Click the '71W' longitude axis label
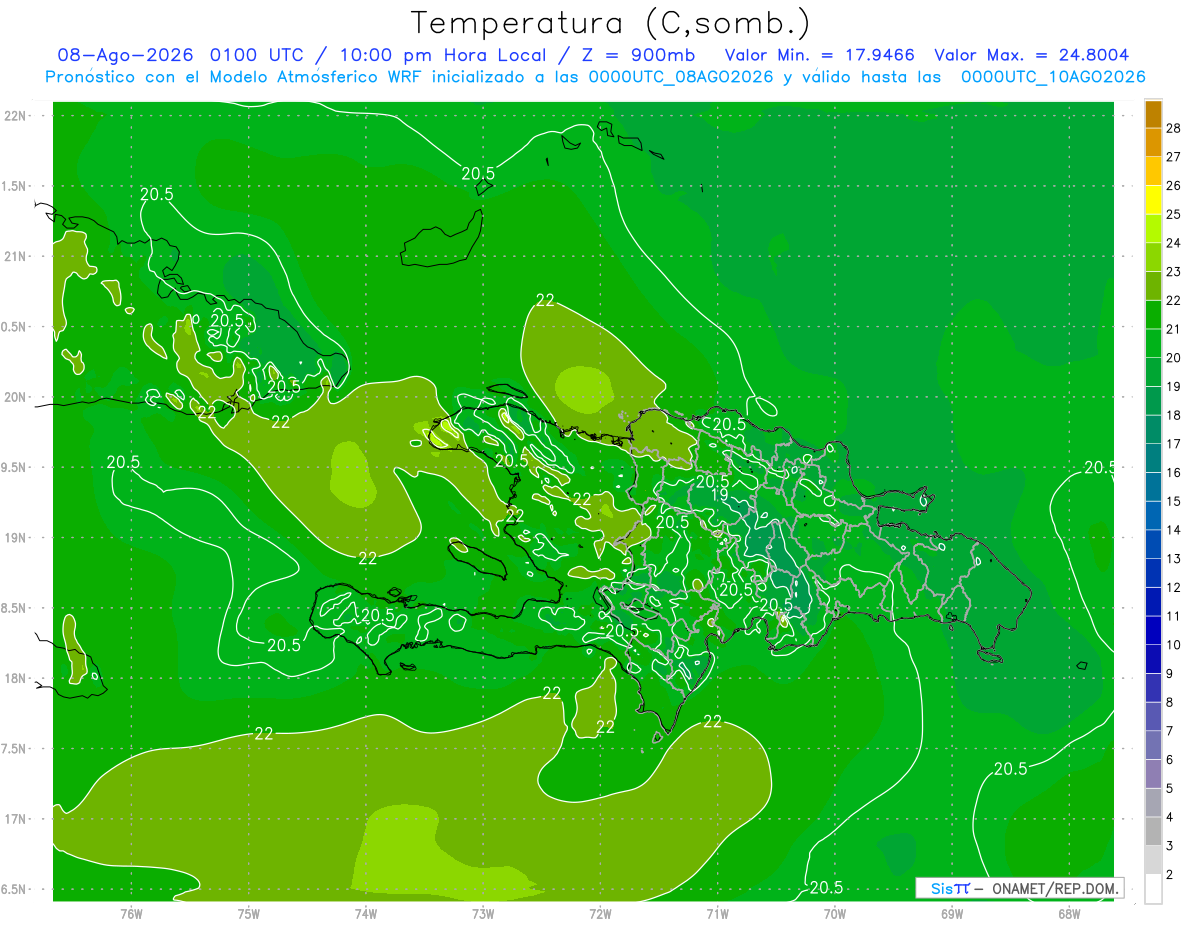This screenshot has height=927, width=1200. click(717, 914)
